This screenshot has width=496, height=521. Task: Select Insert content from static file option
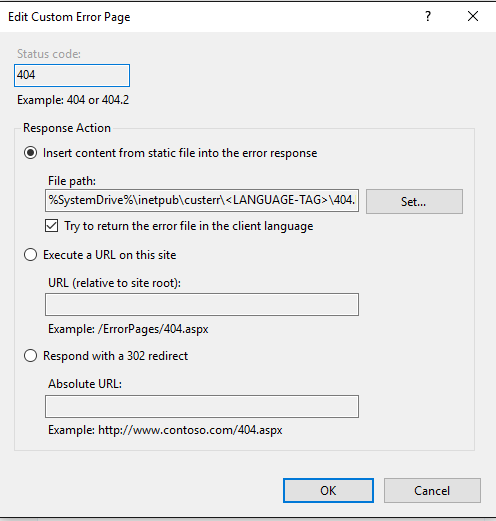[30, 153]
